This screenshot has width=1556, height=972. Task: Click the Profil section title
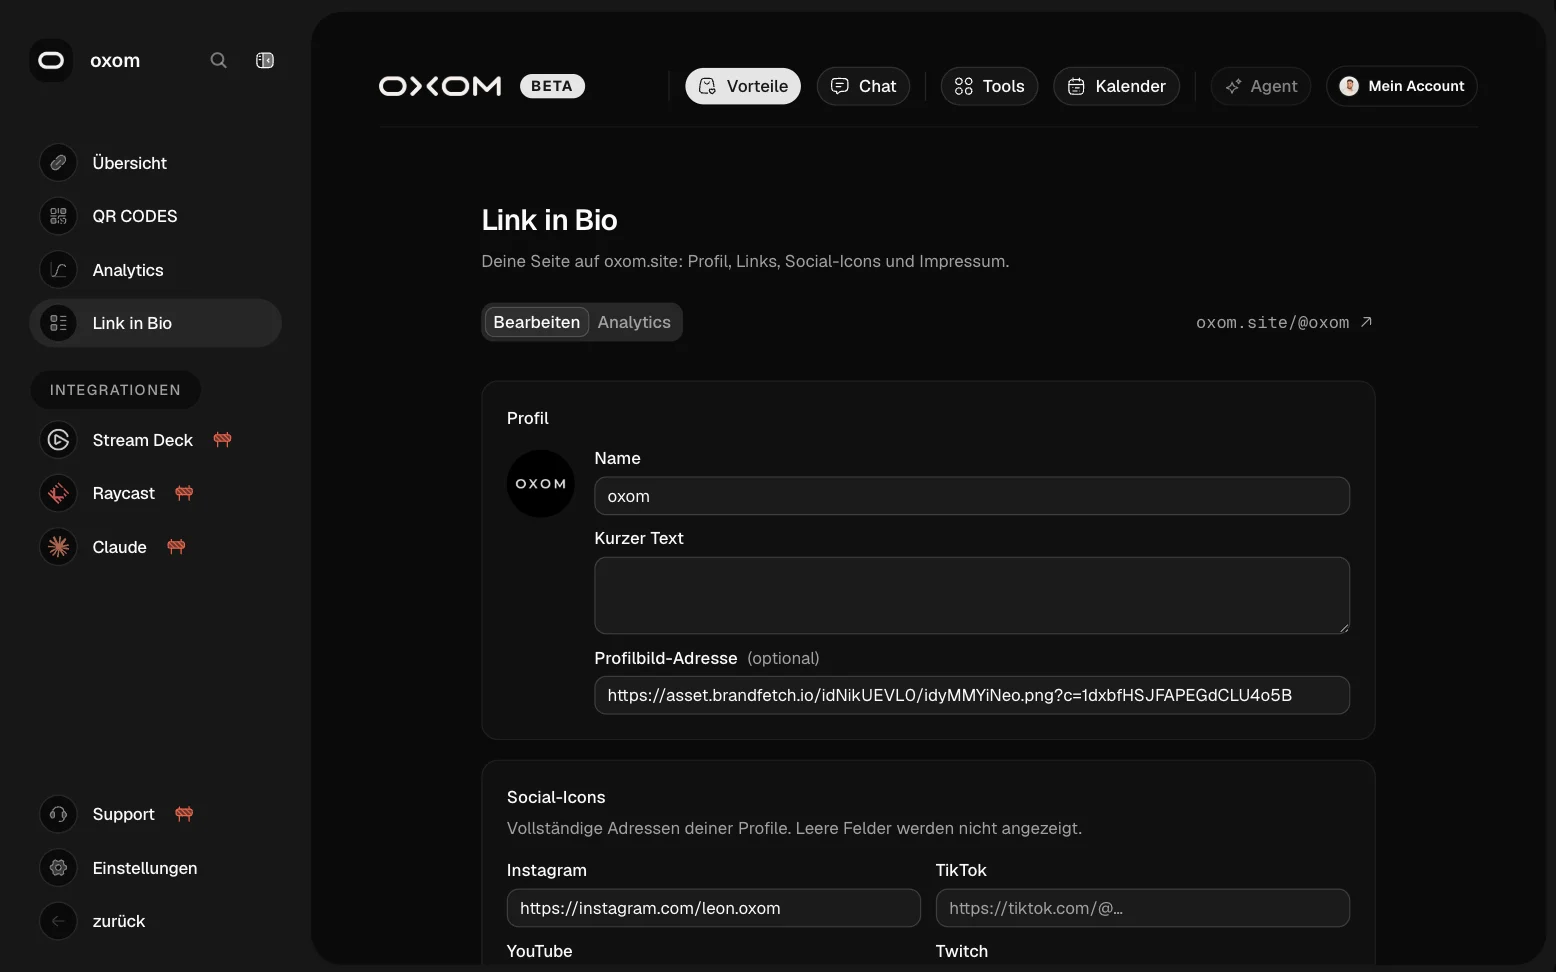click(x=528, y=418)
